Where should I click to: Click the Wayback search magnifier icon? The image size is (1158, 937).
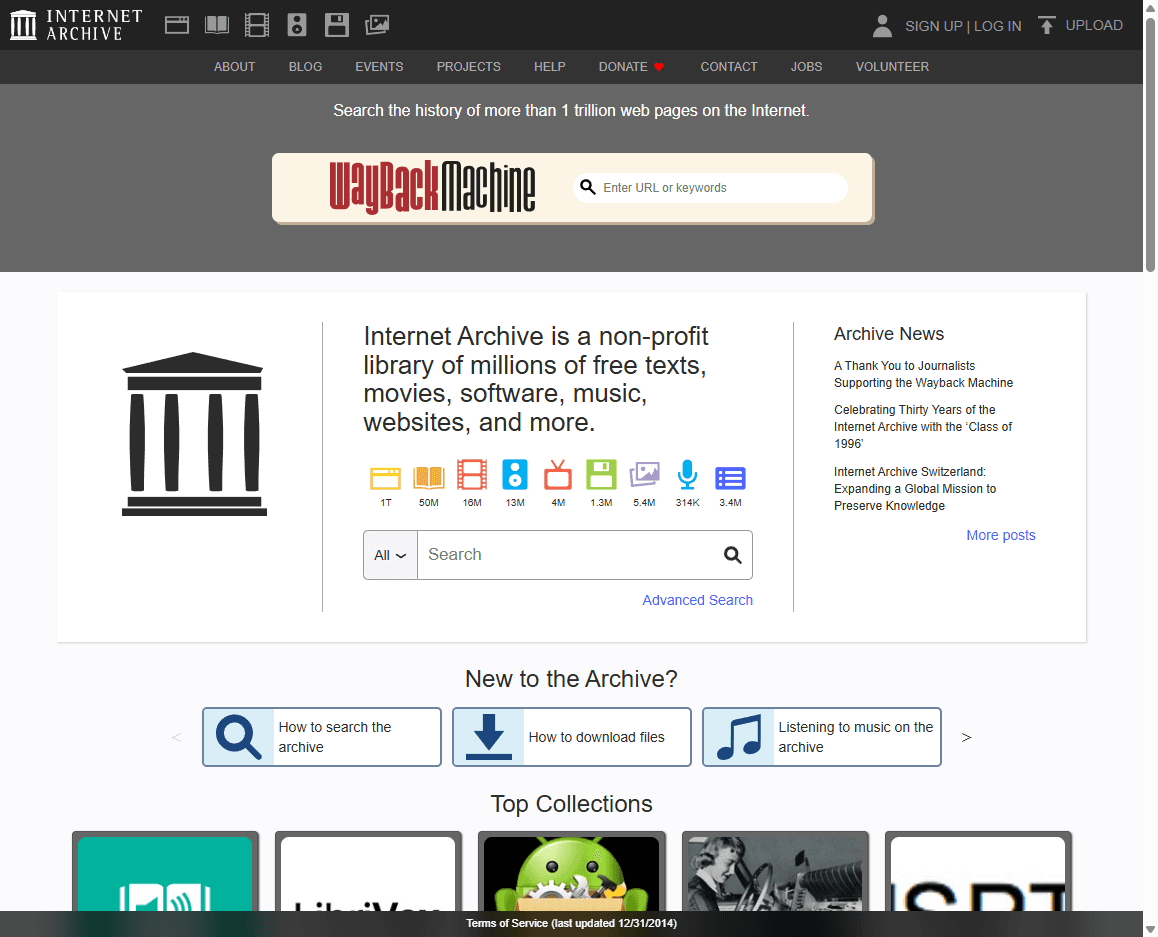coord(588,188)
